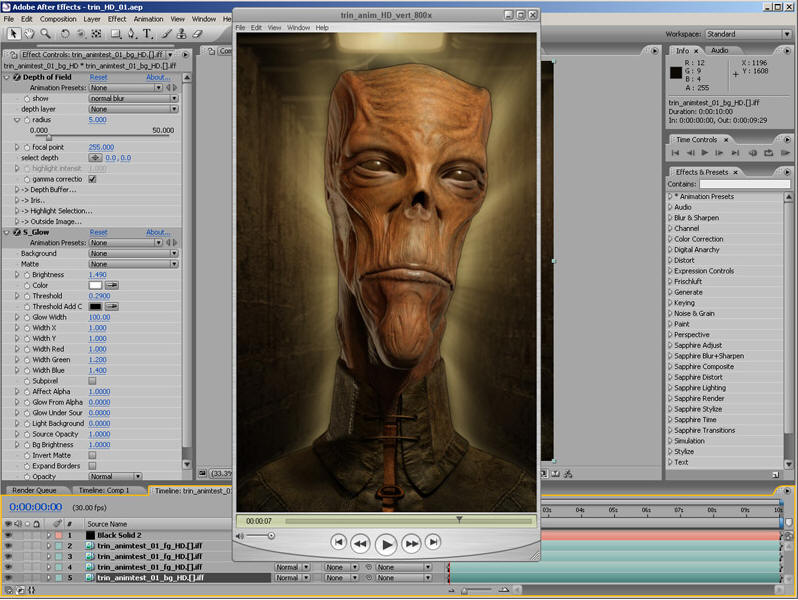The width and height of the screenshot is (798, 600).
Task: Open the Animation menu
Action: pyautogui.click(x=148, y=19)
